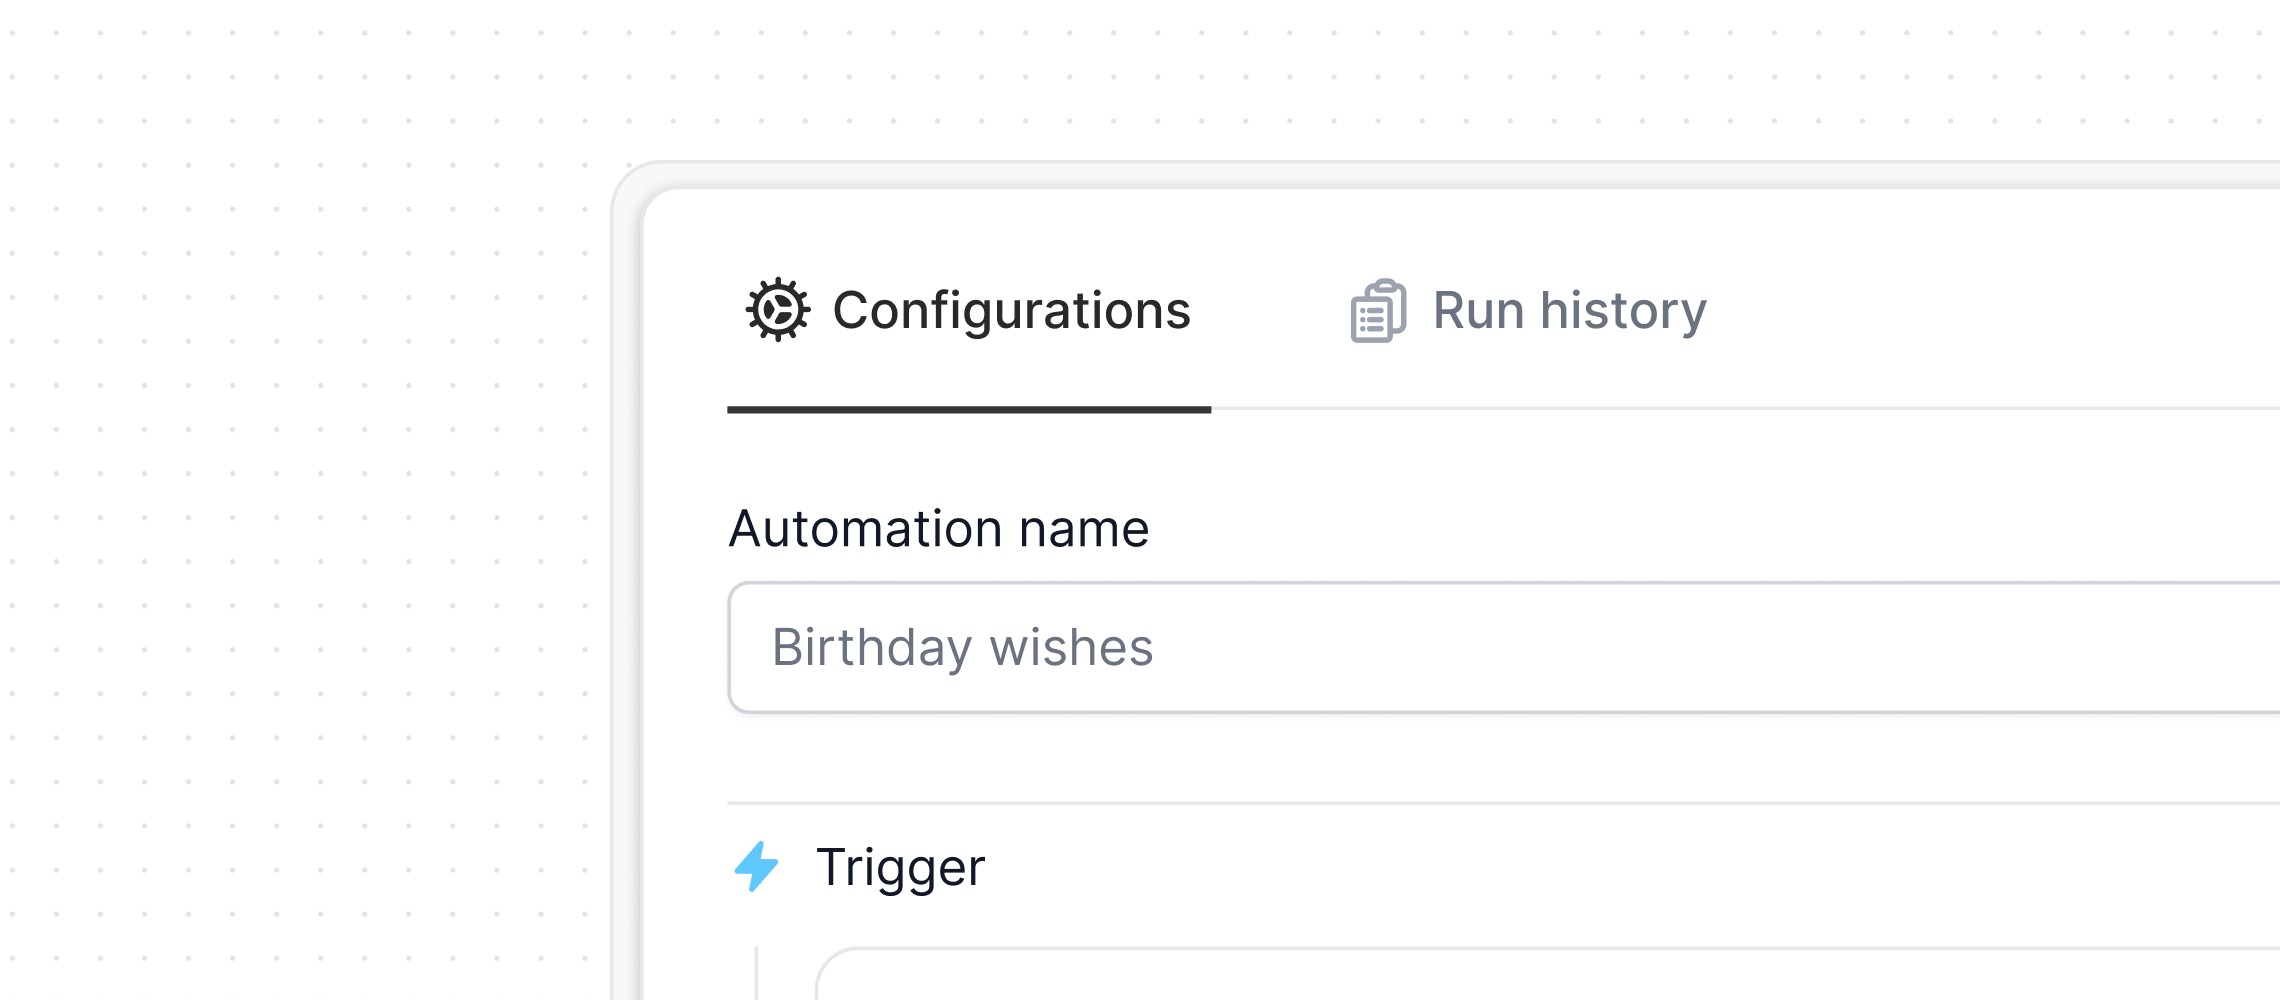Focus the Automation name input field
2280x1000 pixels.
pos(1504,647)
